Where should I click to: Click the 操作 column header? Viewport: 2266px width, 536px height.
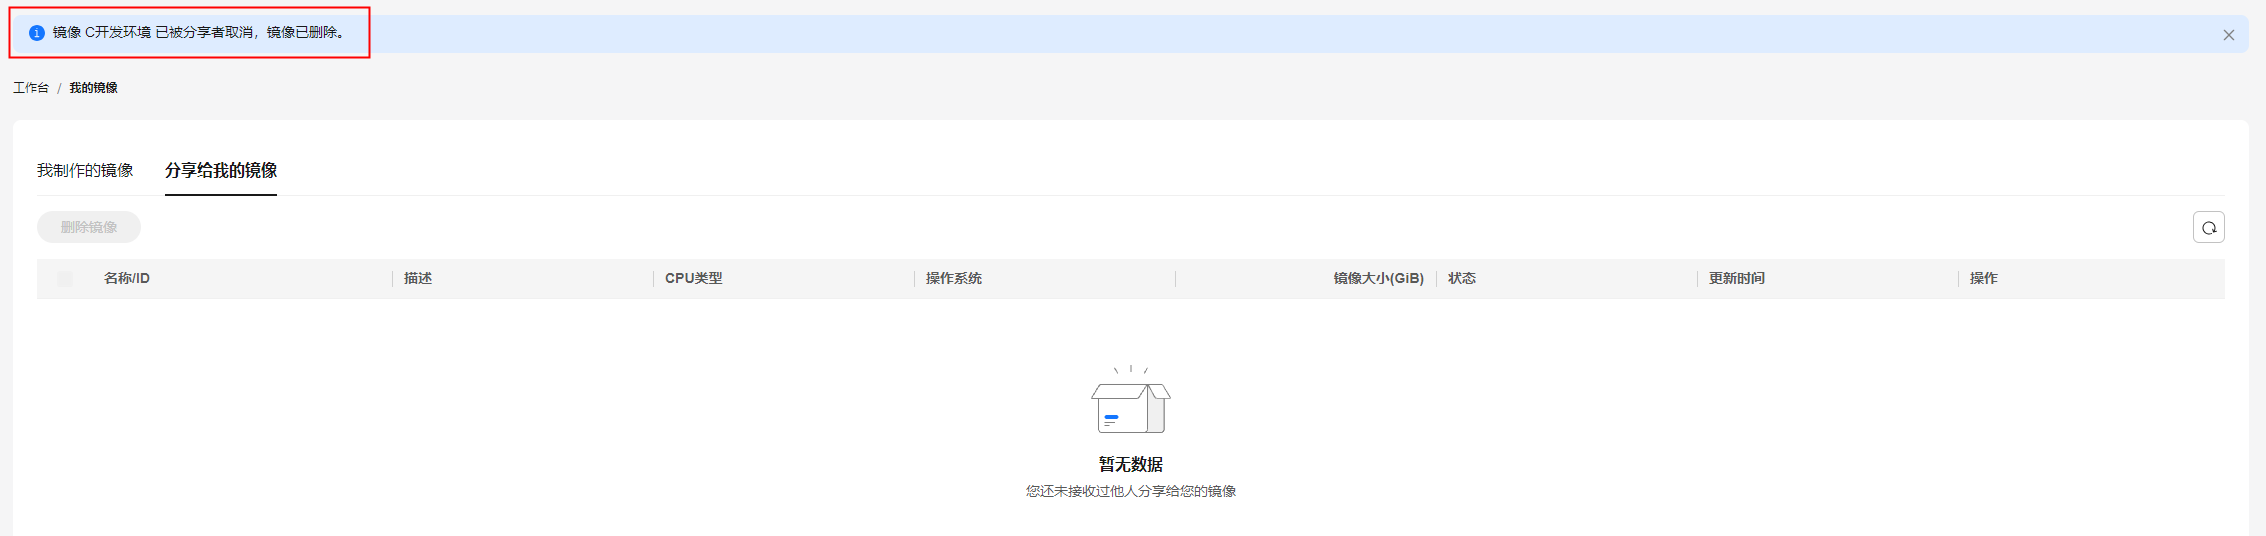tap(1984, 278)
